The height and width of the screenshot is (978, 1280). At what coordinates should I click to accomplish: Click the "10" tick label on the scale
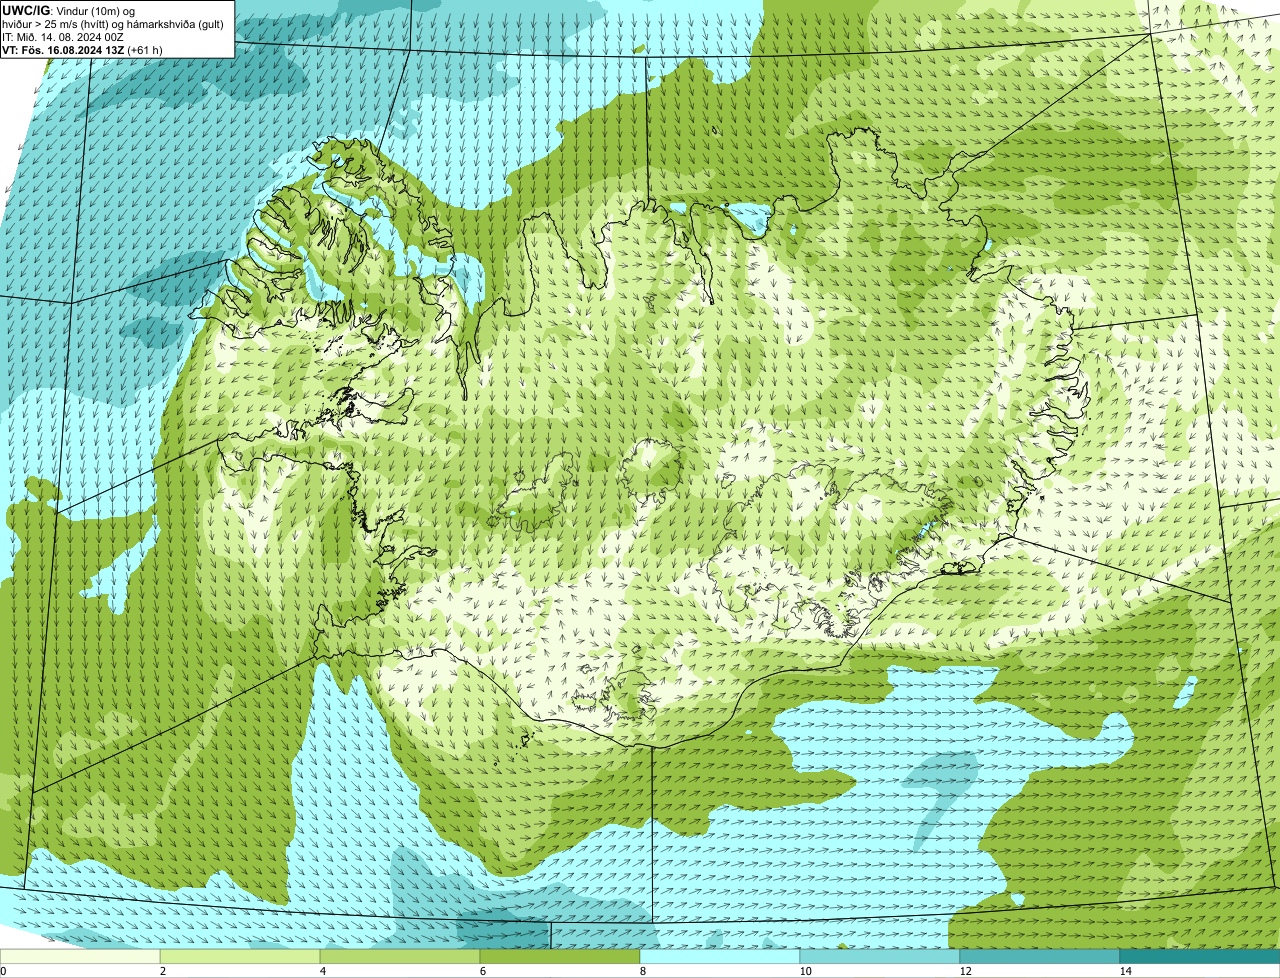click(x=805, y=971)
